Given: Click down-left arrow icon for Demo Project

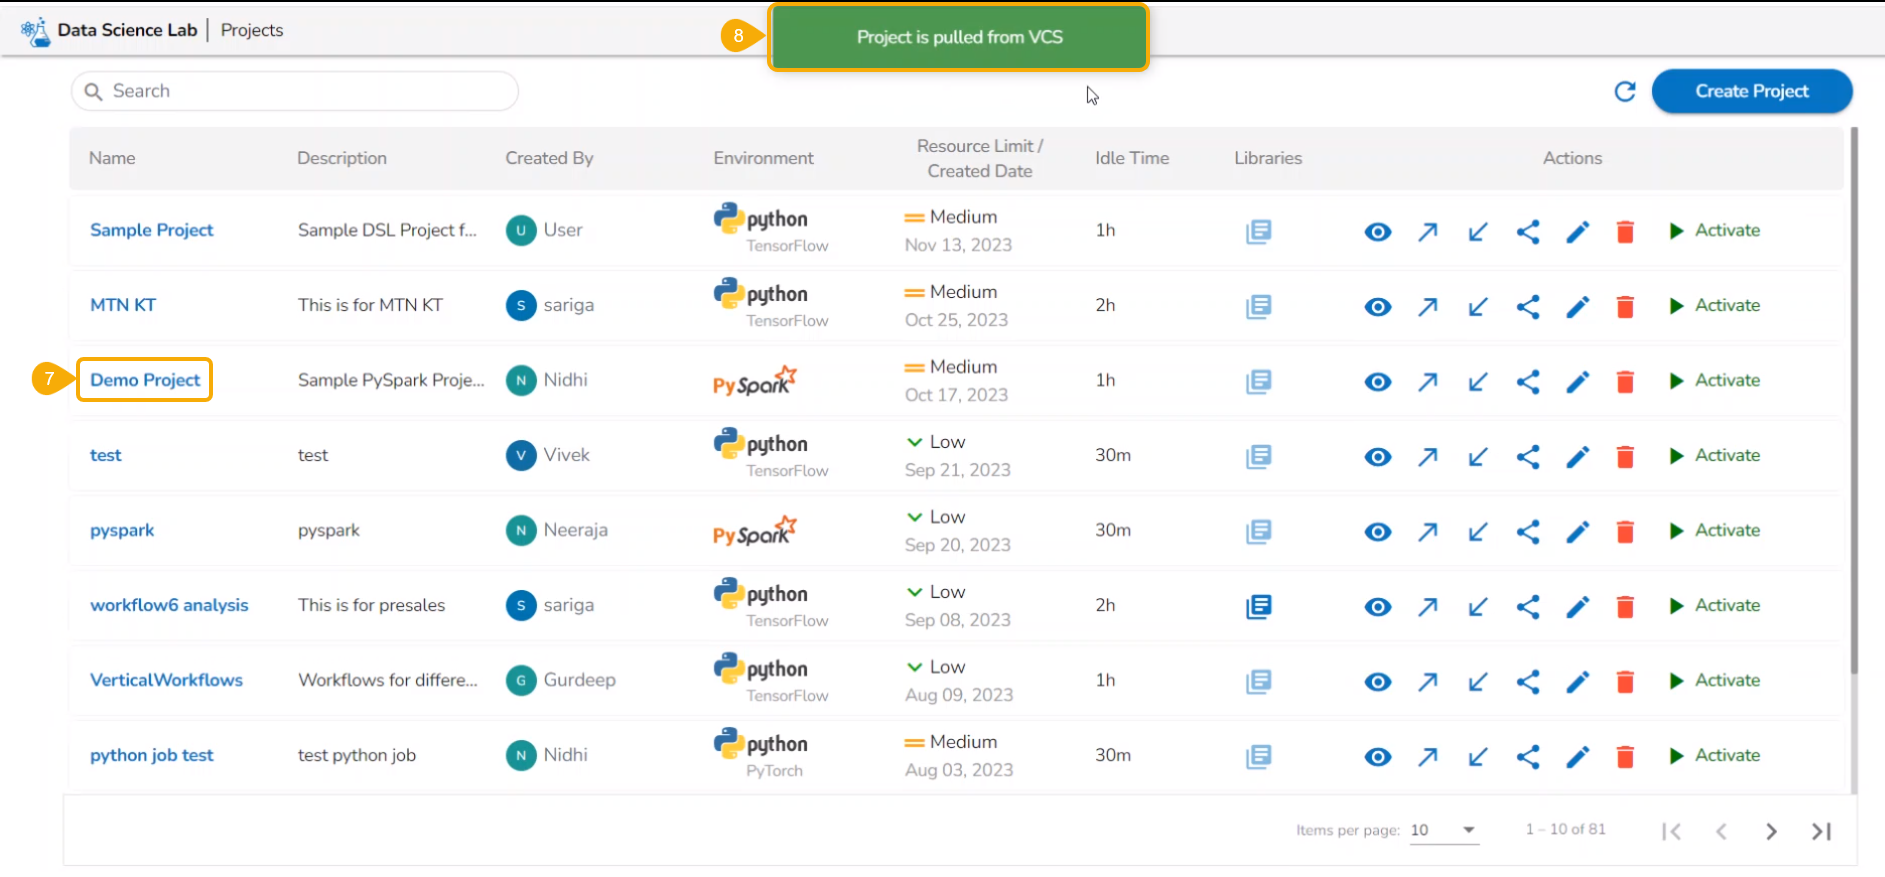Looking at the screenshot, I should tap(1477, 382).
